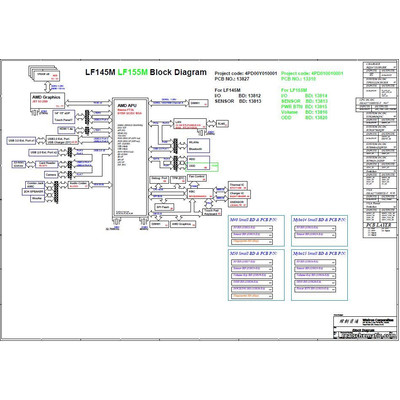Click the 'Mybe14 Small BD & PCB P/N' heading

[319, 220]
